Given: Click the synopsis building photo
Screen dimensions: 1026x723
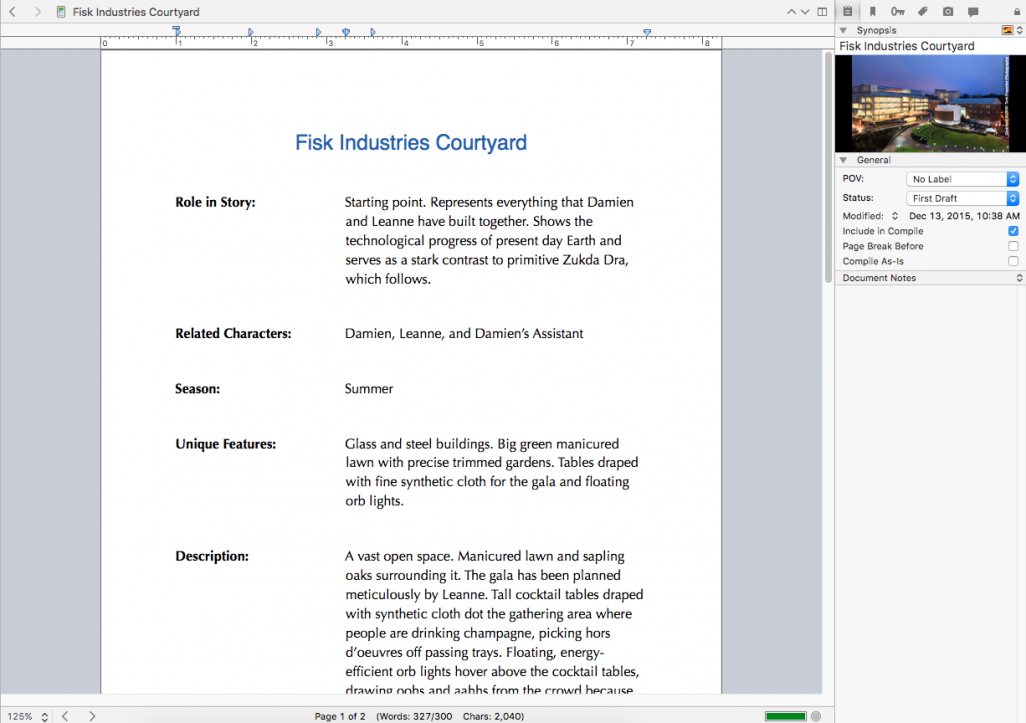Looking at the screenshot, I should click(930, 103).
